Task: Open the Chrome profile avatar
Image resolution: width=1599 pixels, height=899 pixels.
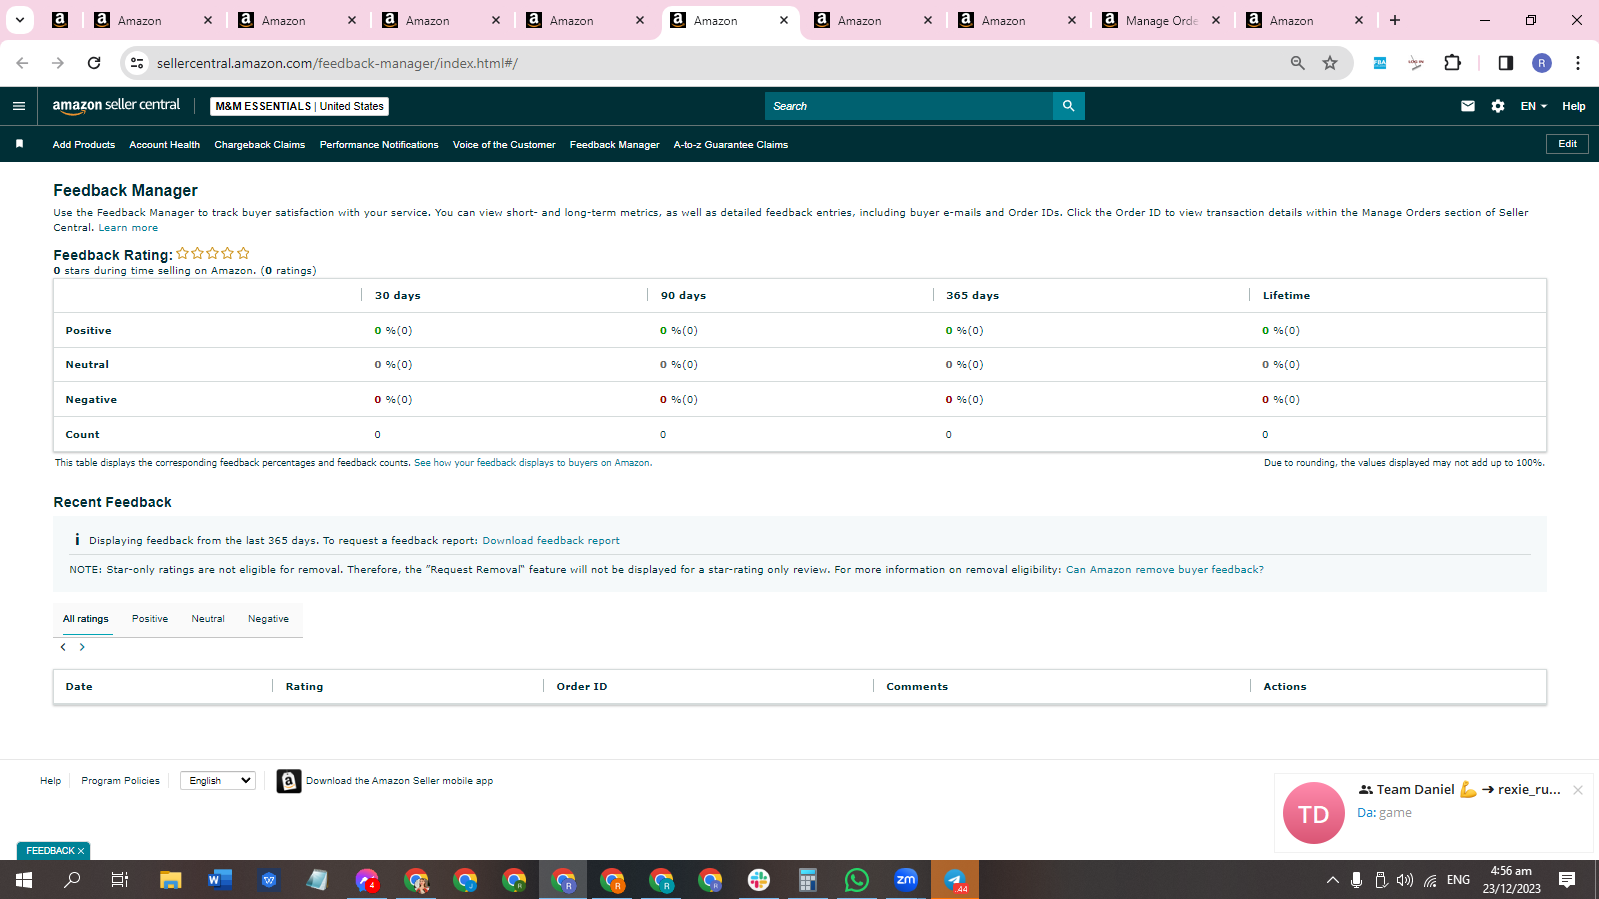Action: [1542, 63]
